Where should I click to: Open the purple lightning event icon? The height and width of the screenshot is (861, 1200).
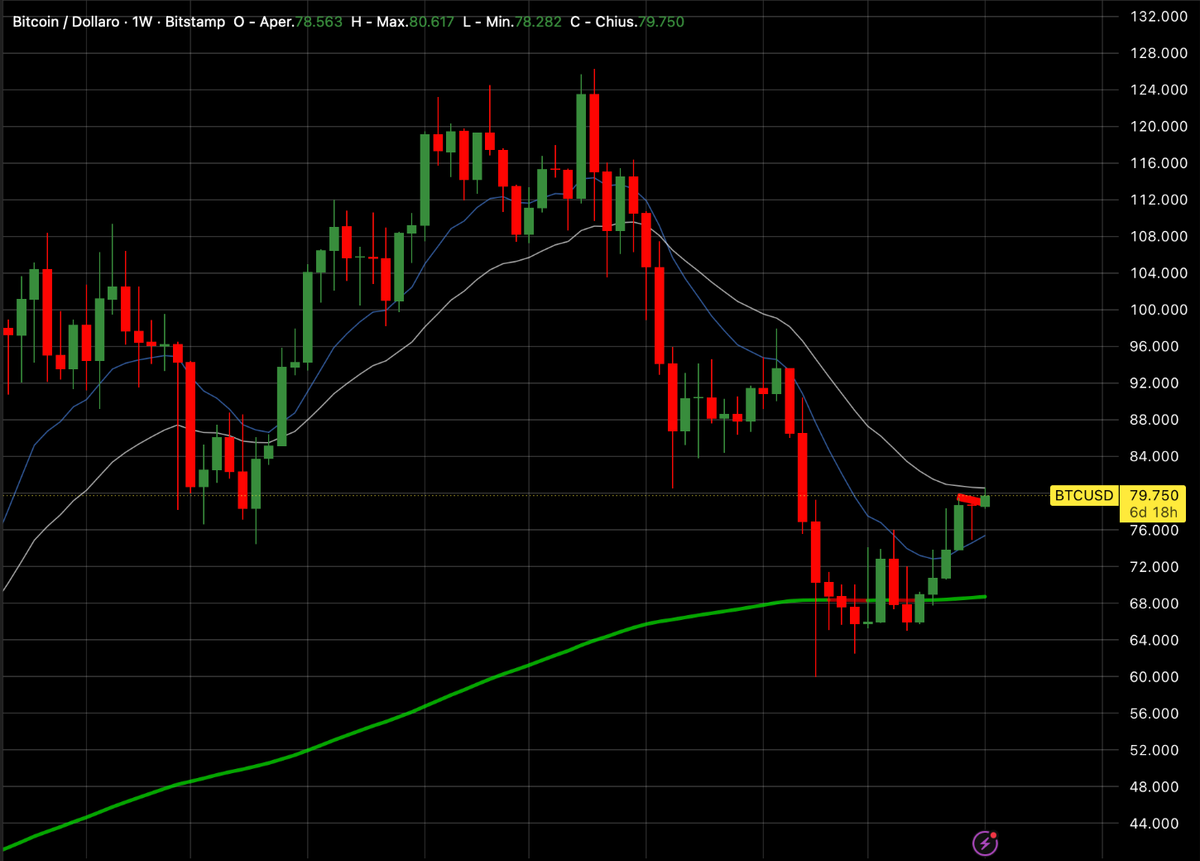986,842
